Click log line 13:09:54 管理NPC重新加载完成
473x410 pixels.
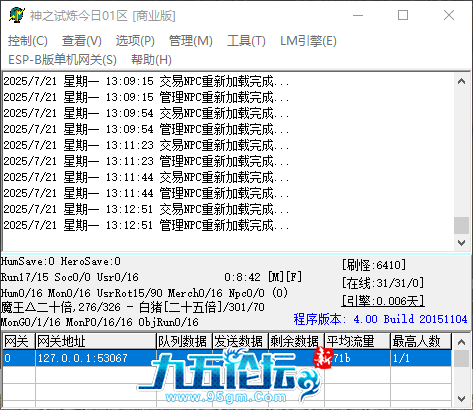tap(146, 129)
